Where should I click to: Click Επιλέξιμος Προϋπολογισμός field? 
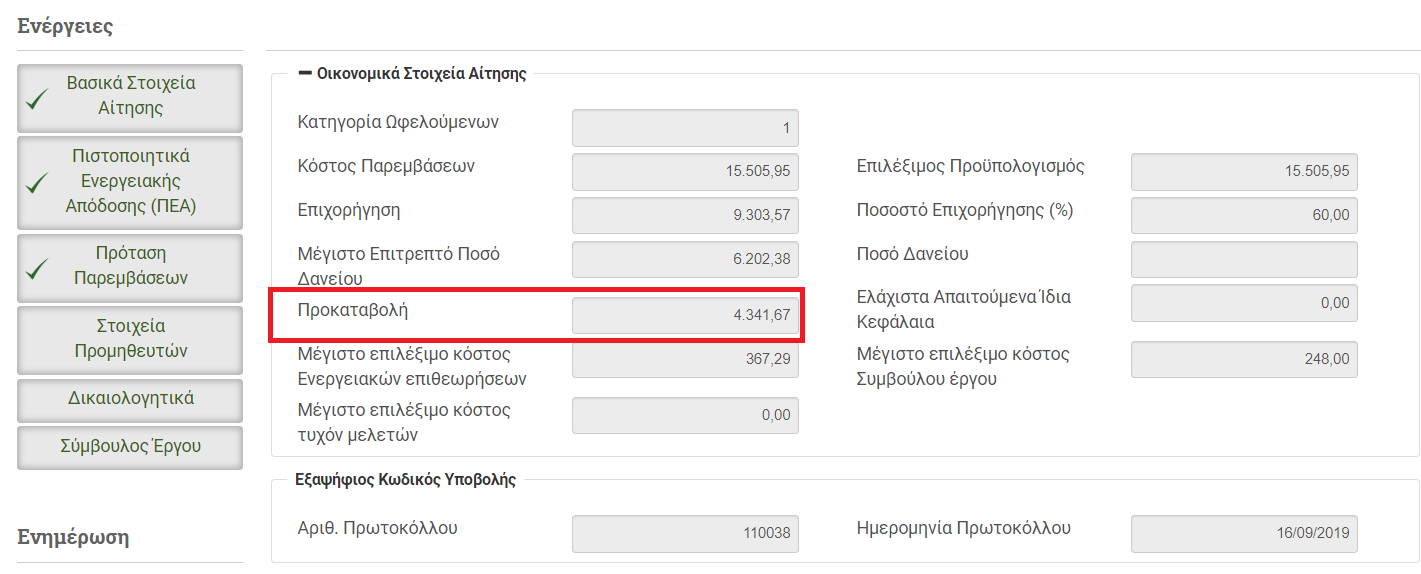(1244, 172)
